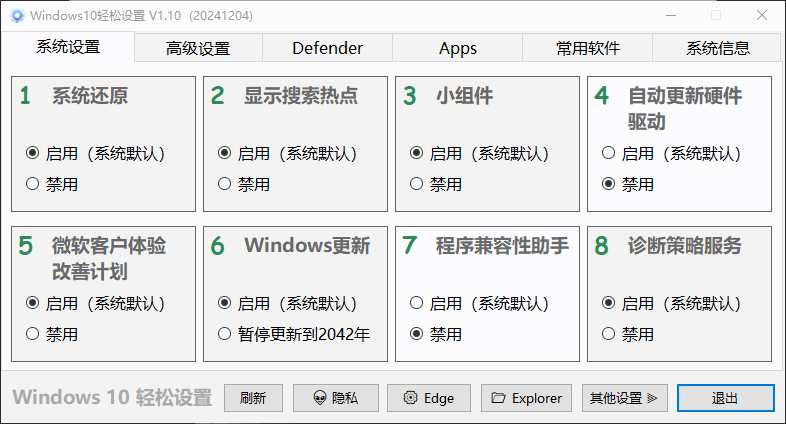Click the folder icon on the Explorer button
This screenshot has height=424, width=786.
coord(498,398)
